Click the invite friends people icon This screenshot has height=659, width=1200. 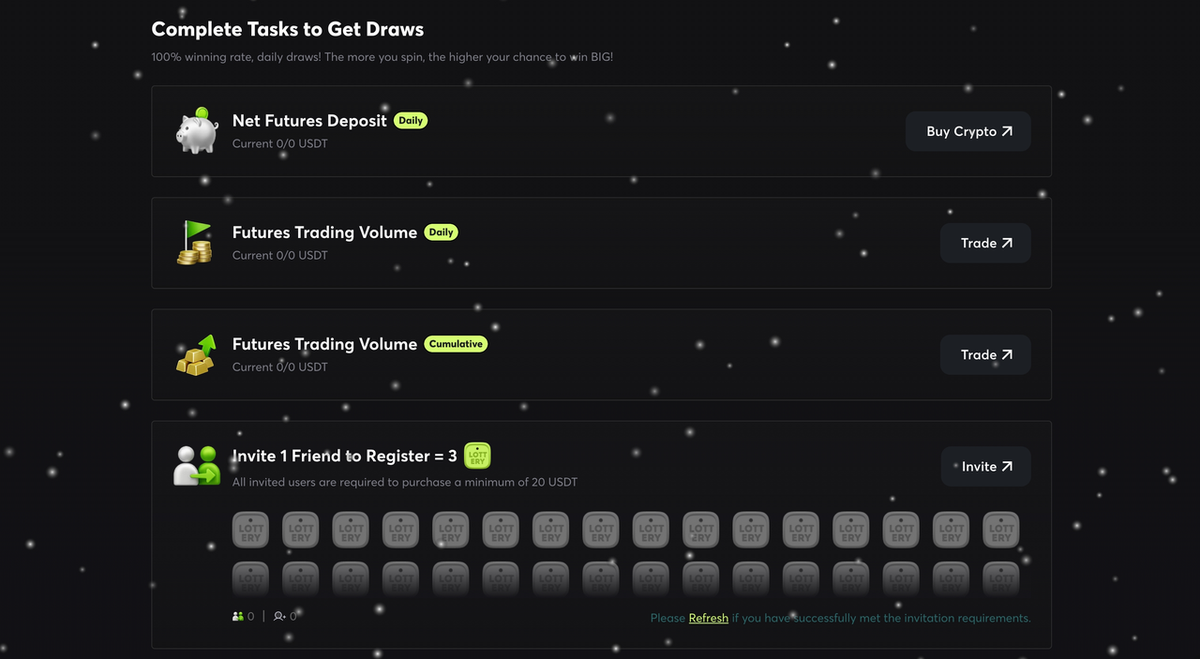pyautogui.click(x=197, y=466)
